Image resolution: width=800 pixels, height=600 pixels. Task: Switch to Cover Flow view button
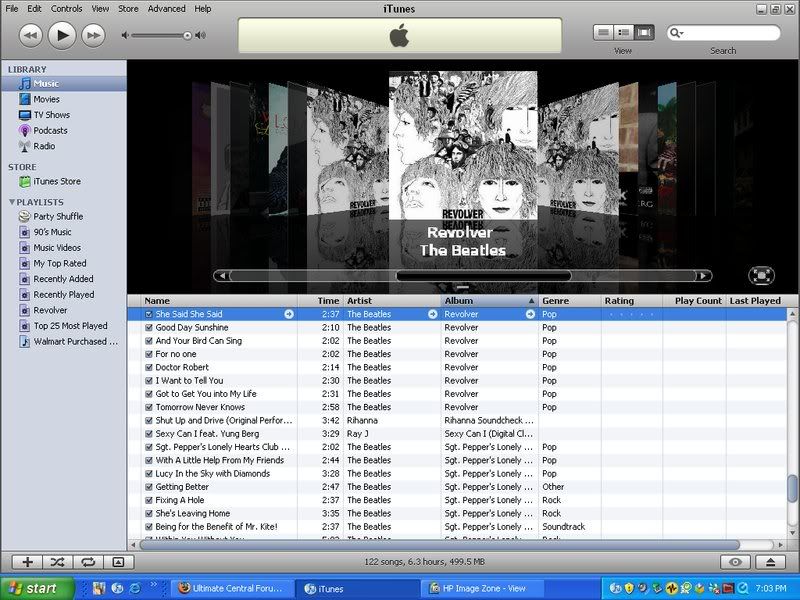click(x=644, y=33)
